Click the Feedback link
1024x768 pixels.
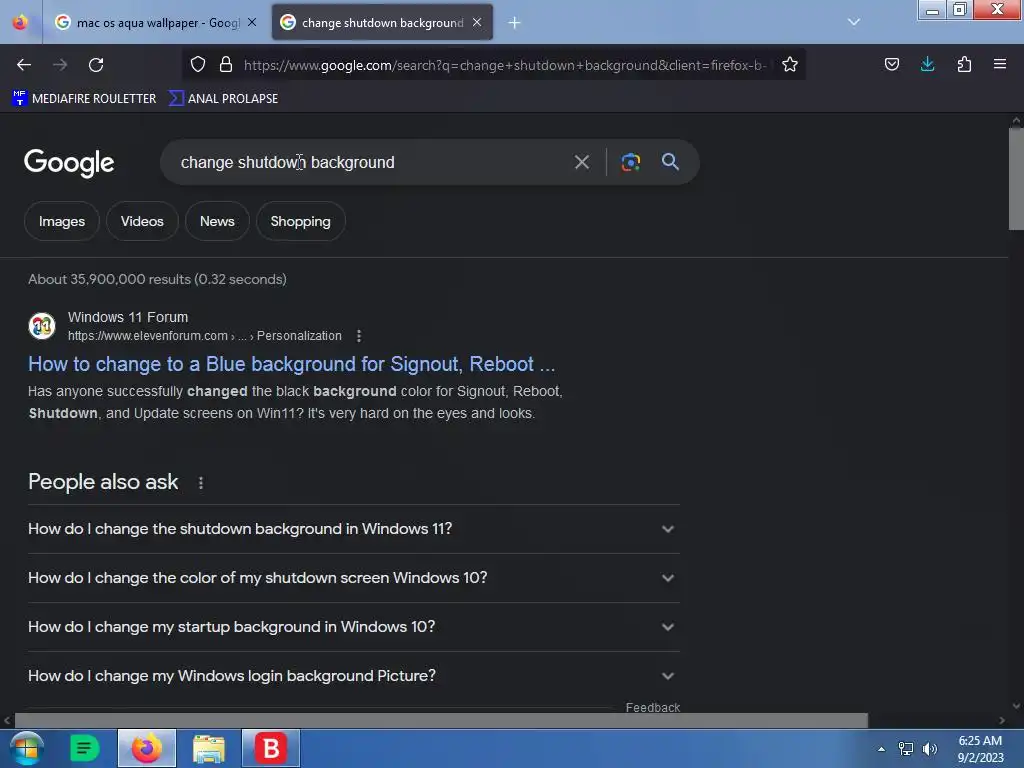(652, 707)
